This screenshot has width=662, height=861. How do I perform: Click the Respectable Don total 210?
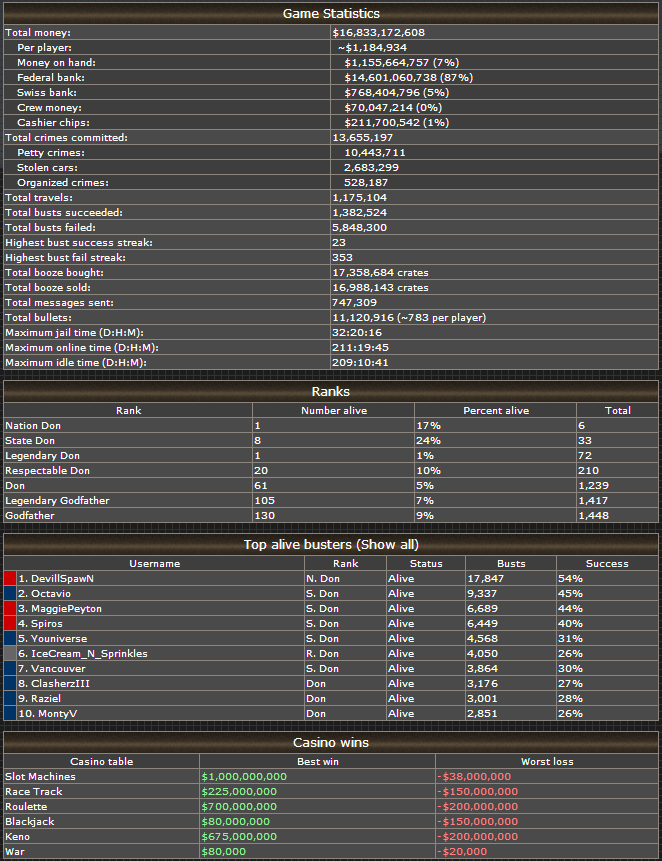point(588,471)
